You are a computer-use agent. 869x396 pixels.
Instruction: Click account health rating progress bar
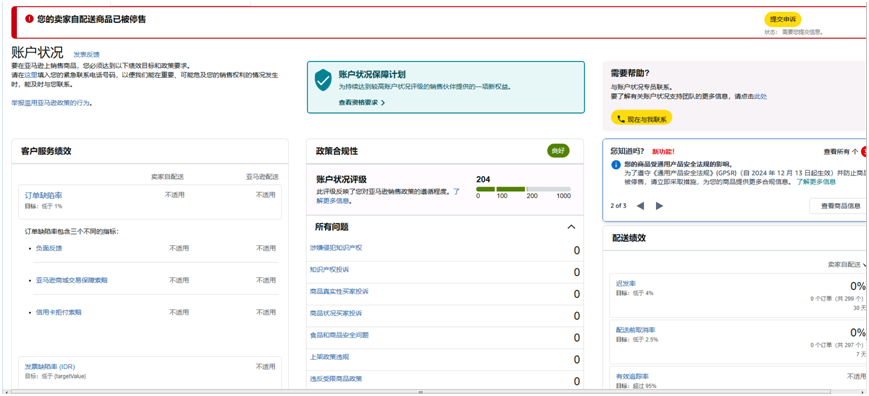pyautogui.click(x=523, y=189)
